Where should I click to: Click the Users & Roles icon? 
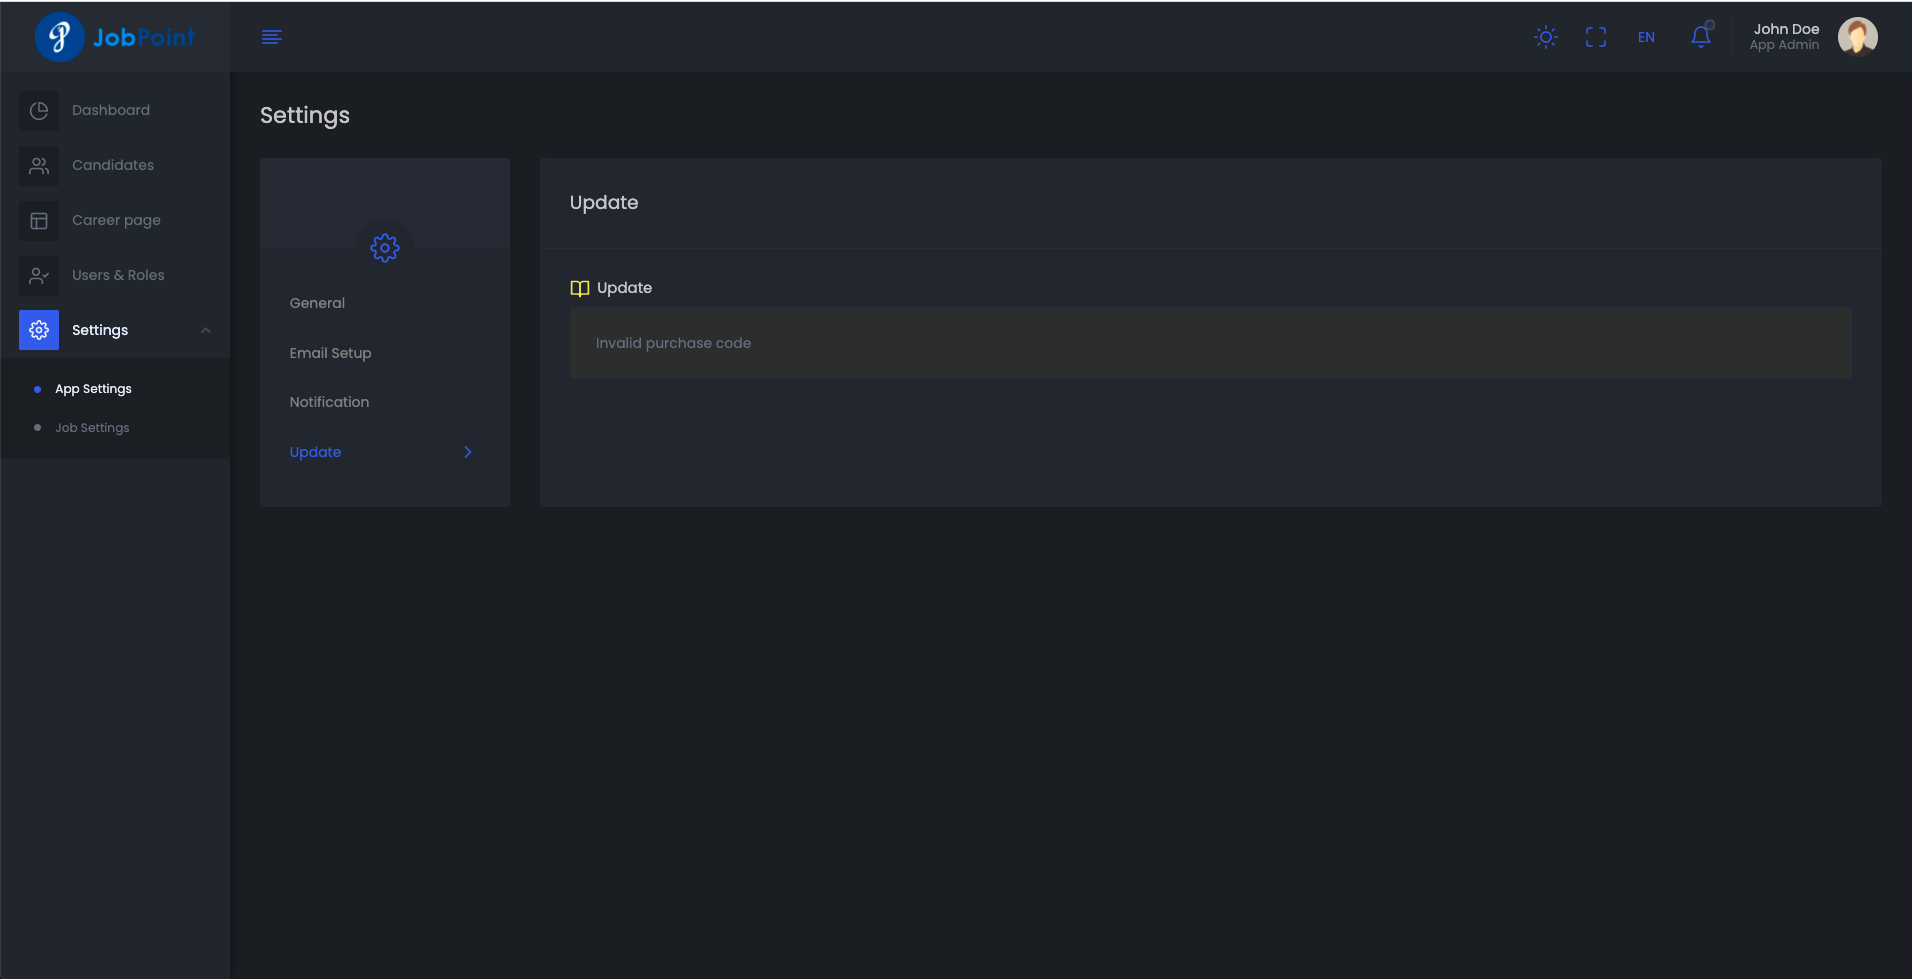[39, 275]
